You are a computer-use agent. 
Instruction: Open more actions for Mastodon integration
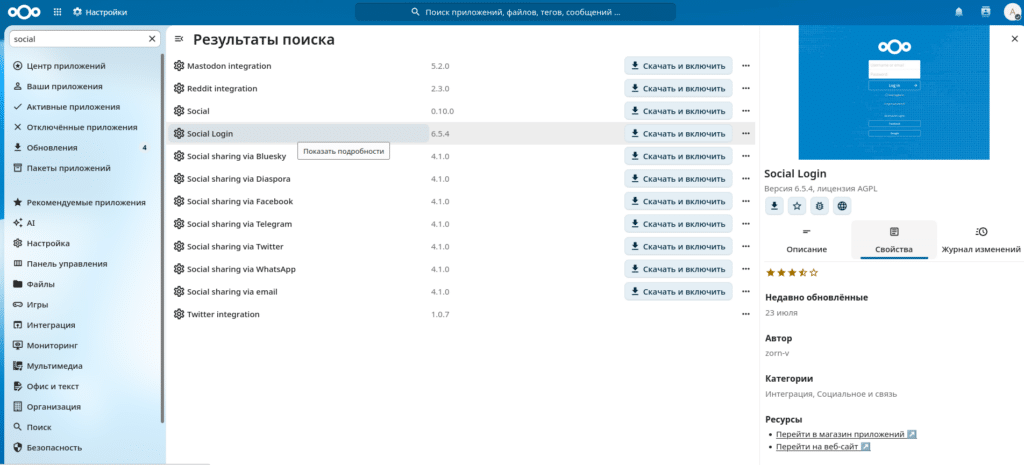pos(746,66)
